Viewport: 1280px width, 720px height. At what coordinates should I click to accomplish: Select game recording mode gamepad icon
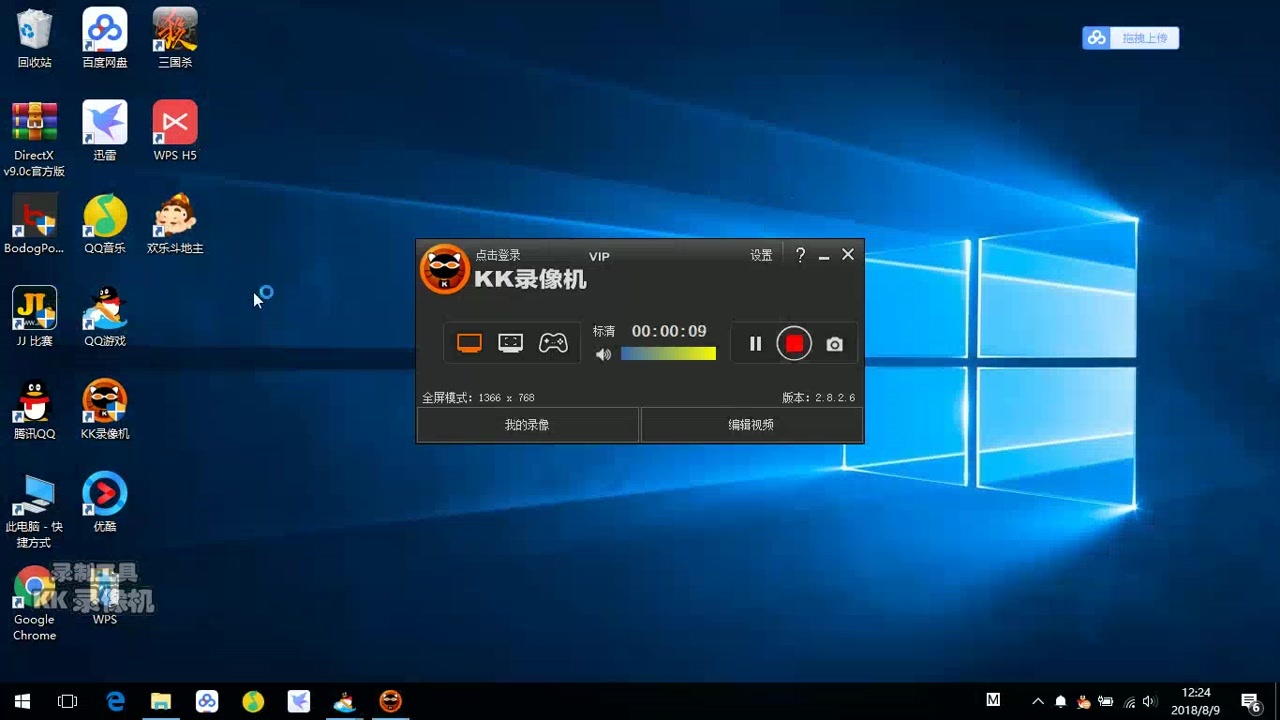click(x=553, y=343)
